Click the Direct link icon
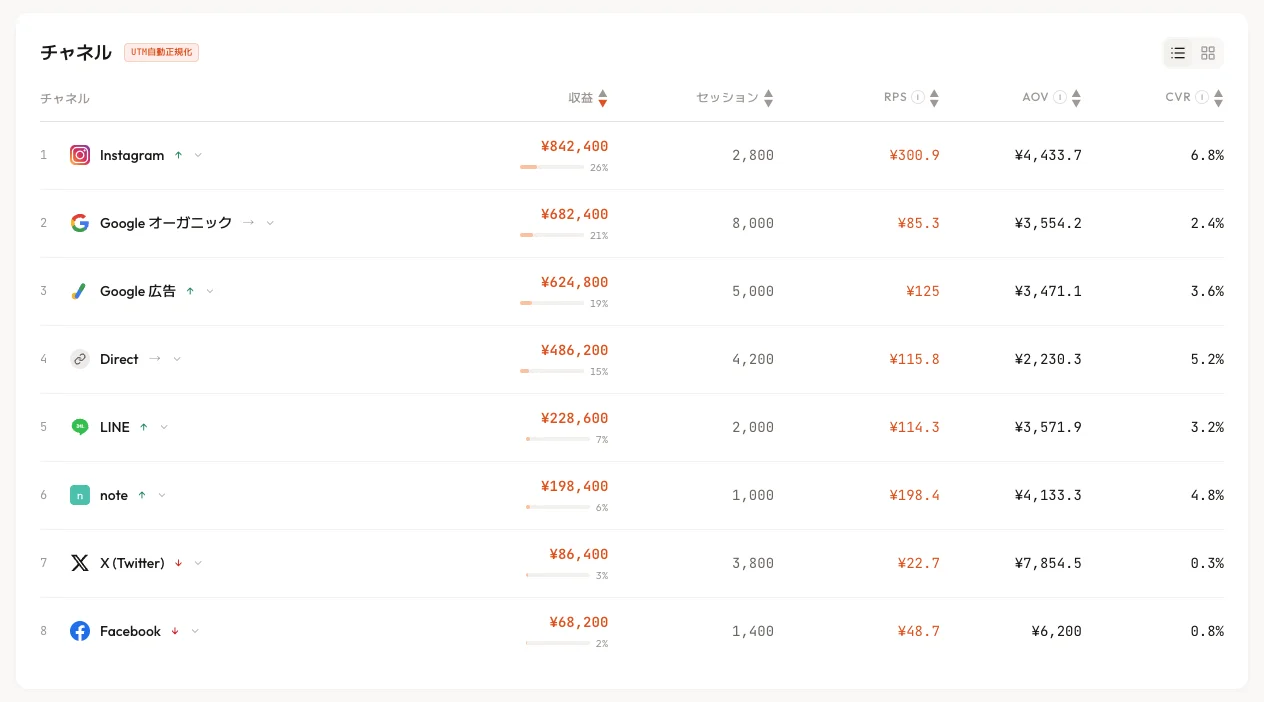This screenshot has height=702, width=1264. click(x=80, y=359)
